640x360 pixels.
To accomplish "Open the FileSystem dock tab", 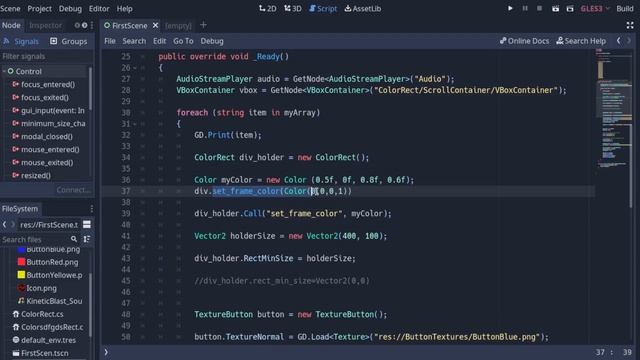I will (x=20, y=209).
